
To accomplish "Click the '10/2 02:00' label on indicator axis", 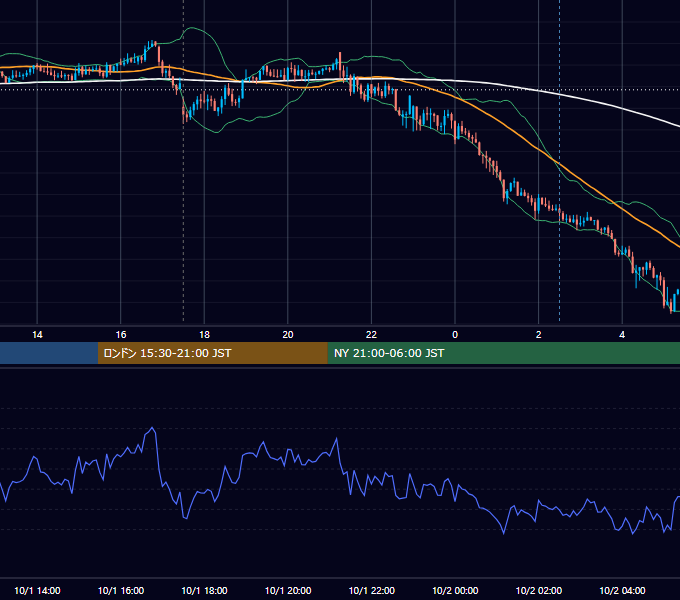I will (x=539, y=590).
